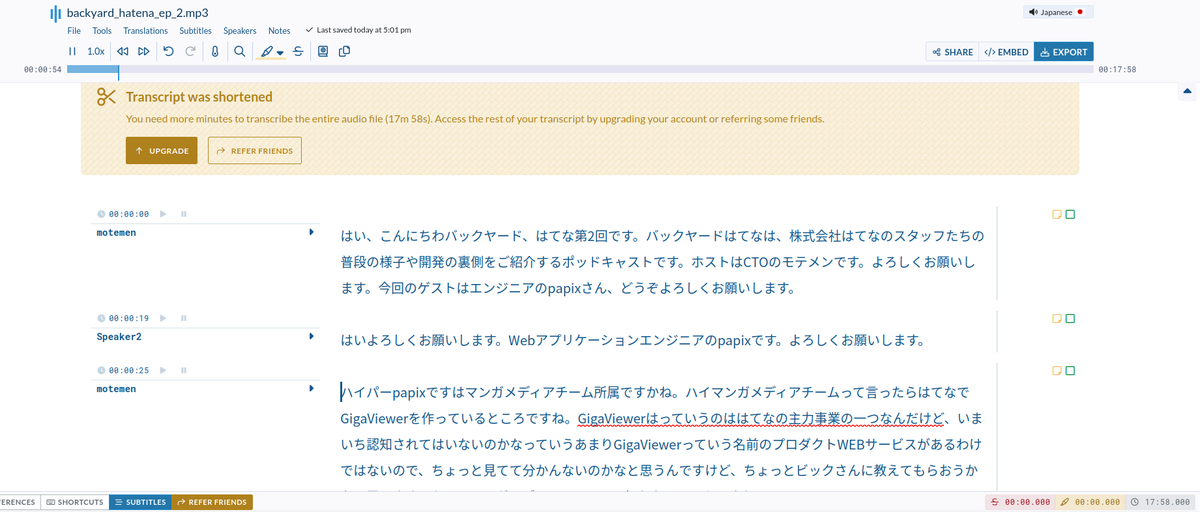This screenshot has width=1200, height=512.
Task: Click the UPGRADE button
Action: coord(161,151)
